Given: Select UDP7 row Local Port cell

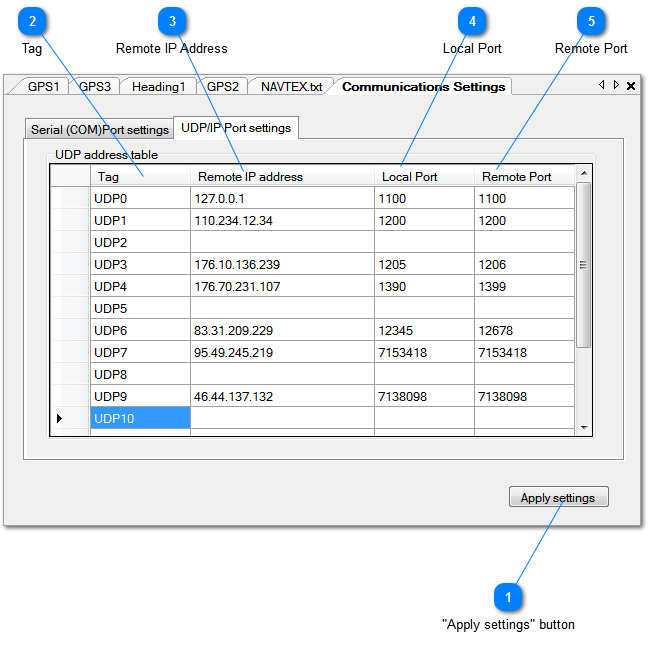Looking at the screenshot, I should click(x=424, y=352).
